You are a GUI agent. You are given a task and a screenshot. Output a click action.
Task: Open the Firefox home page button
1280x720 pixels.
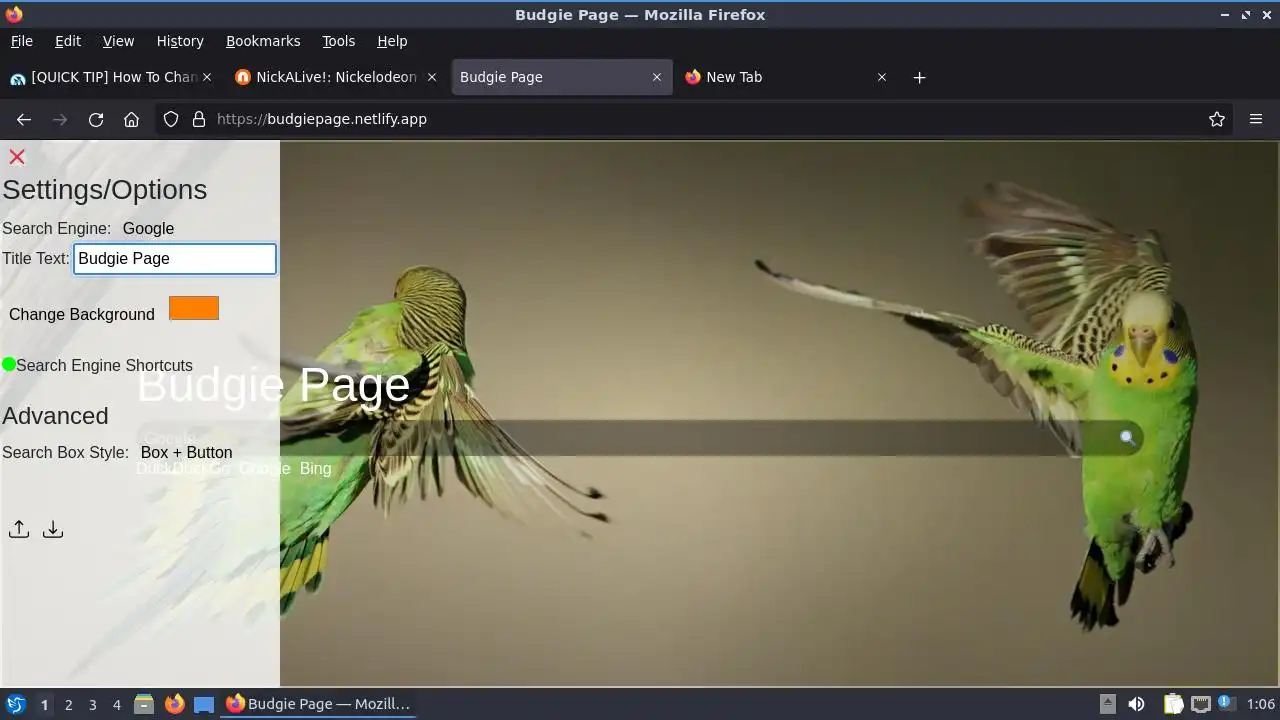131,119
